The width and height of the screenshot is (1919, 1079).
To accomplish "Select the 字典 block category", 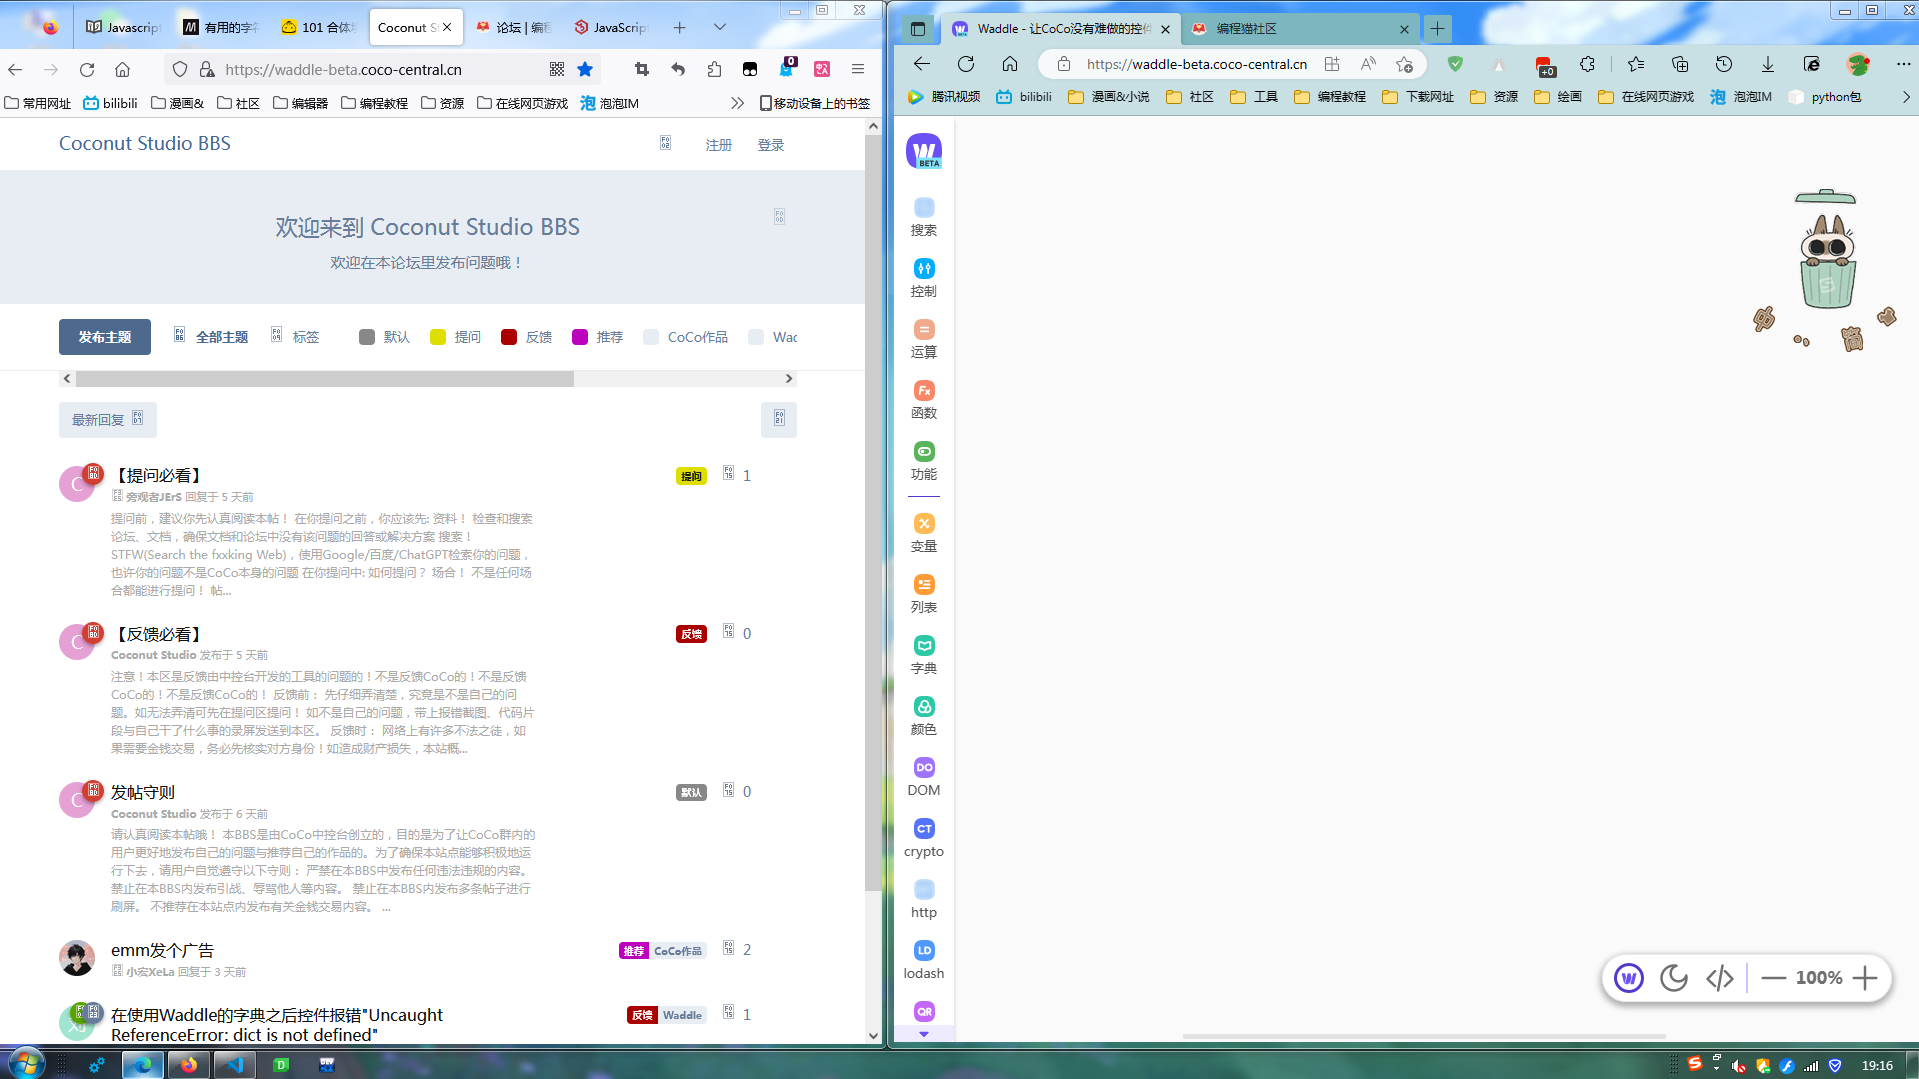I will 924,655.
